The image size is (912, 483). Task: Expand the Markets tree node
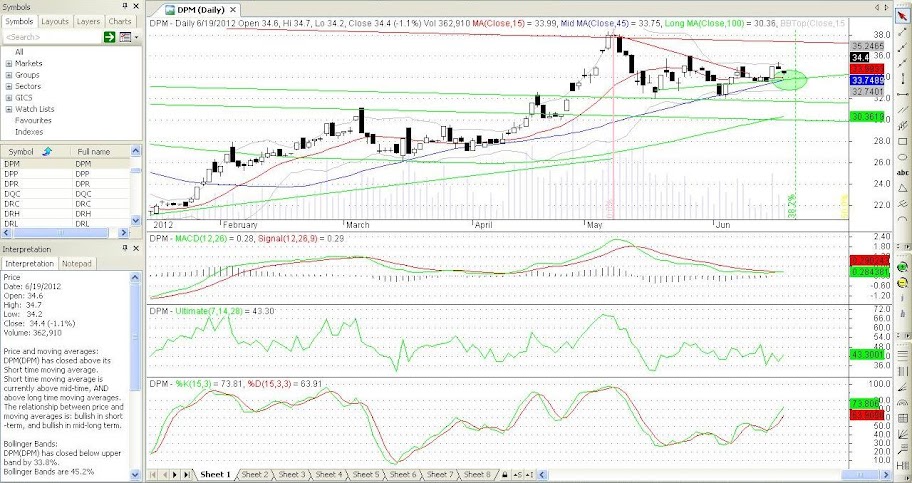pos(9,63)
